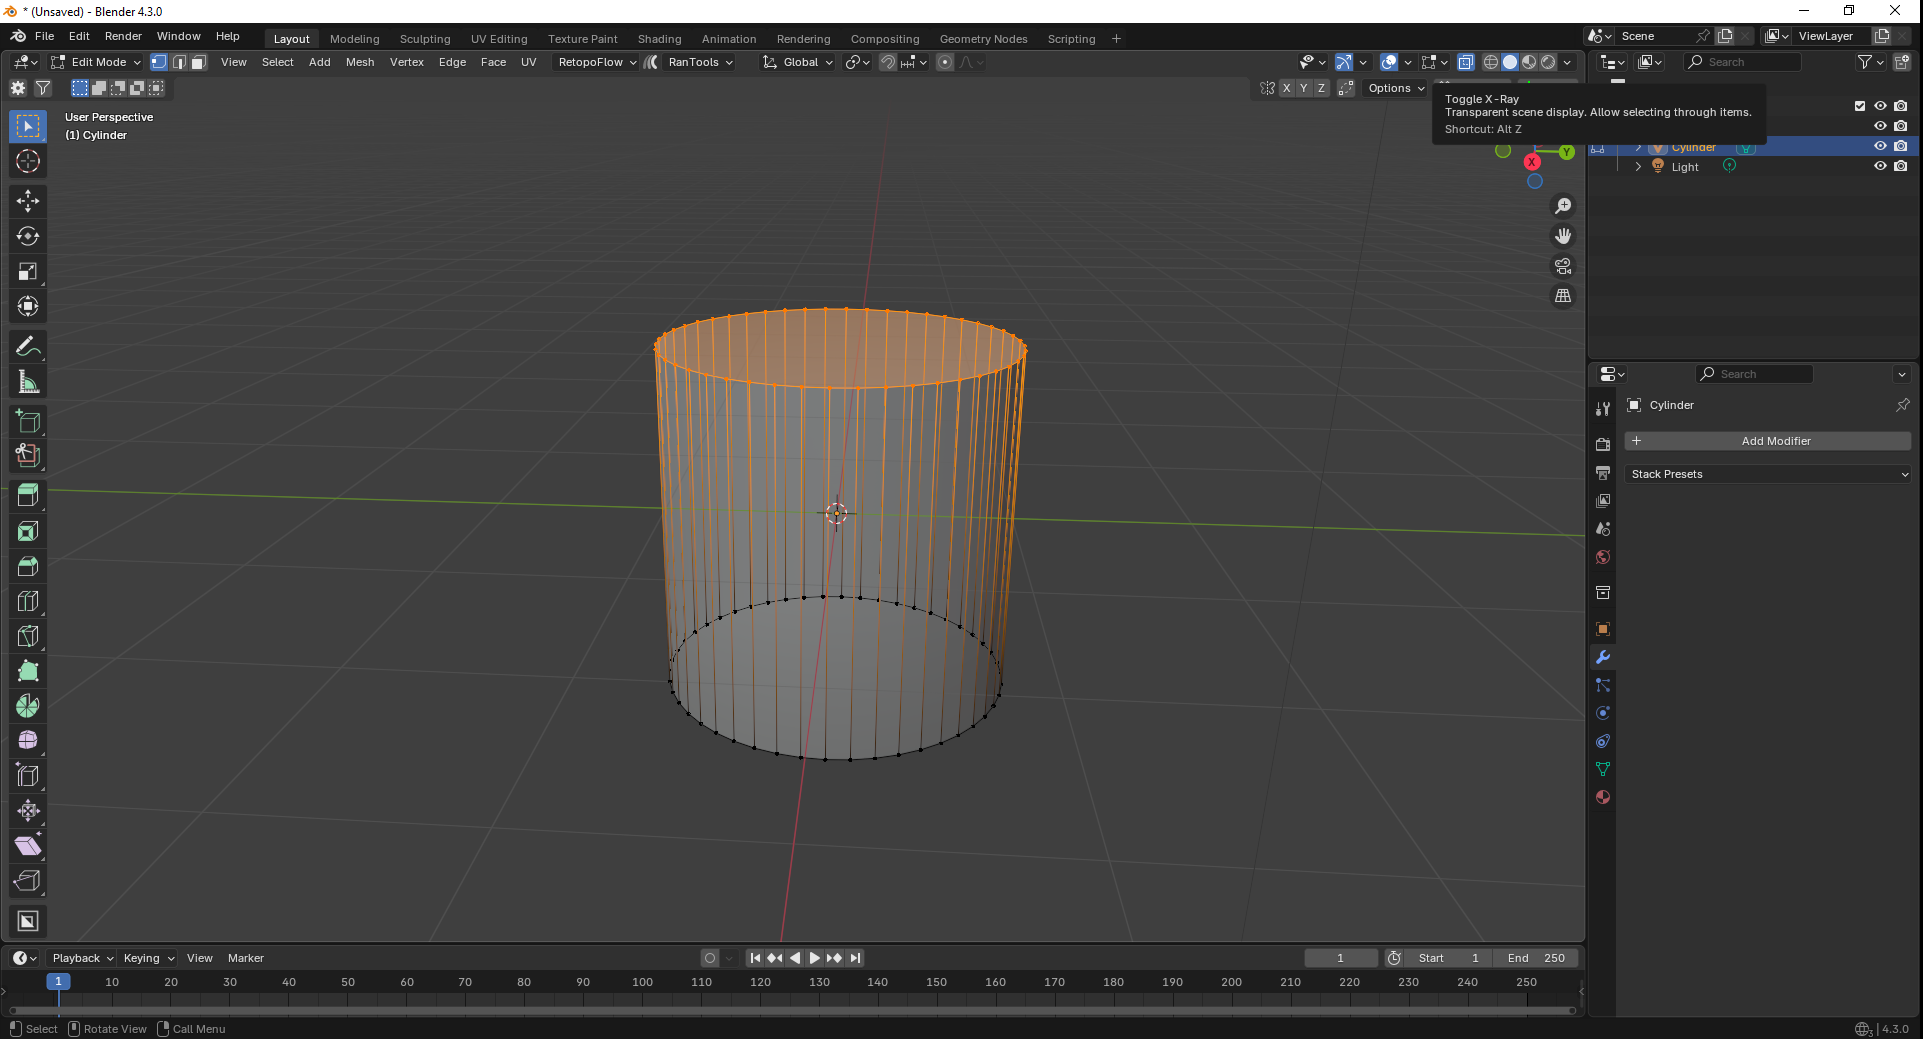1923x1039 pixels.
Task: Switch to orthographic/perspective grid icon
Action: pyautogui.click(x=1562, y=296)
